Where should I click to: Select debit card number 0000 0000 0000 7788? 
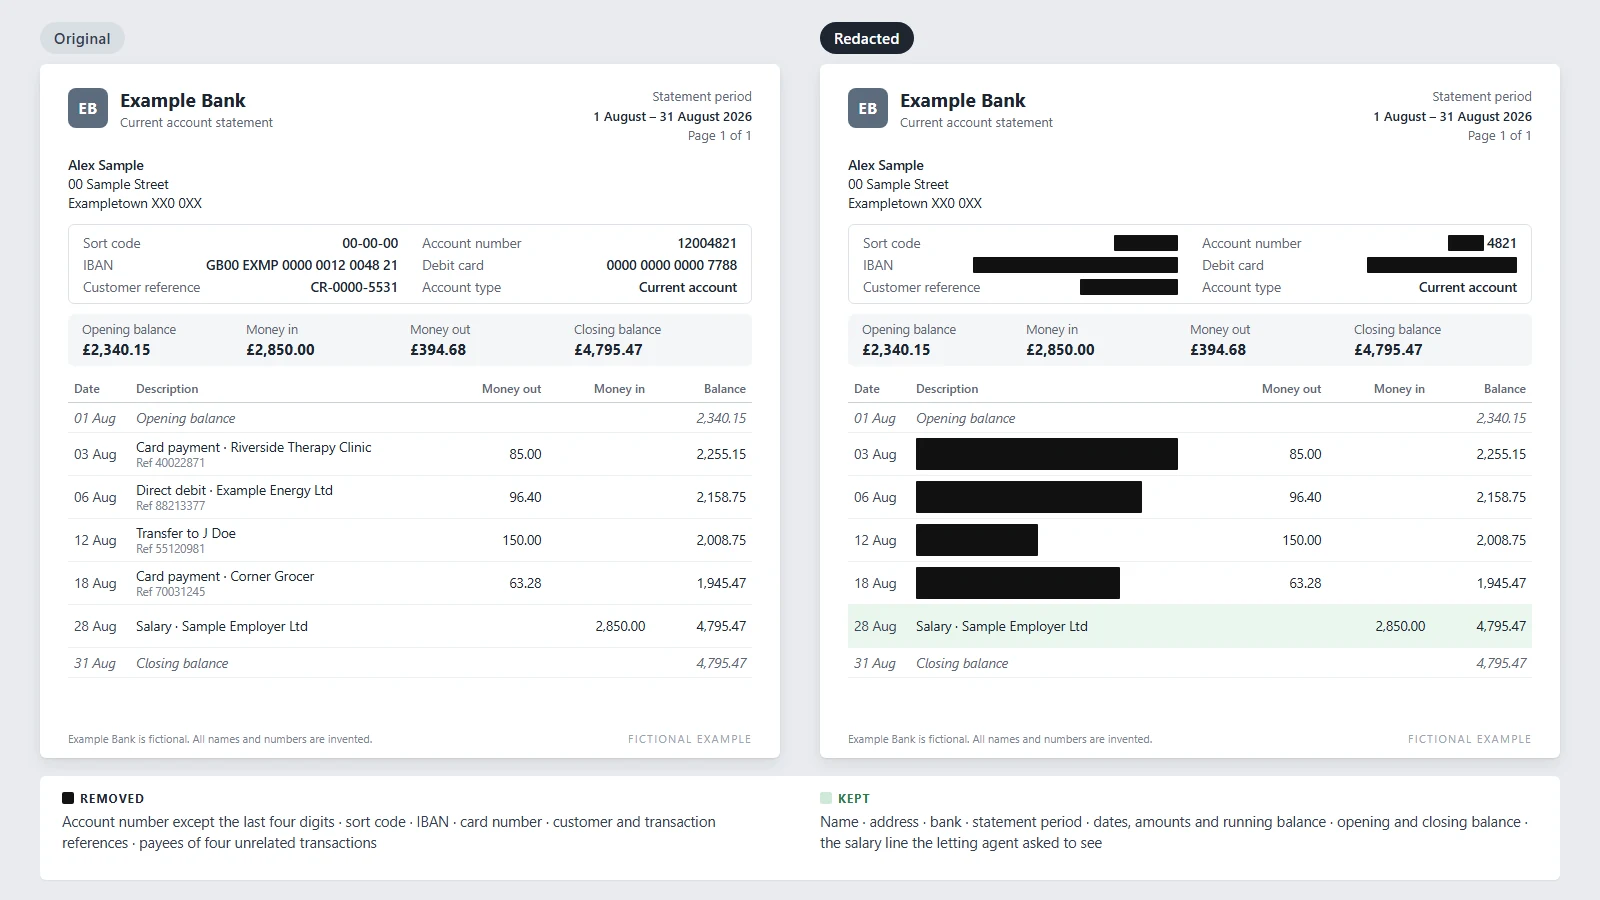click(x=671, y=265)
